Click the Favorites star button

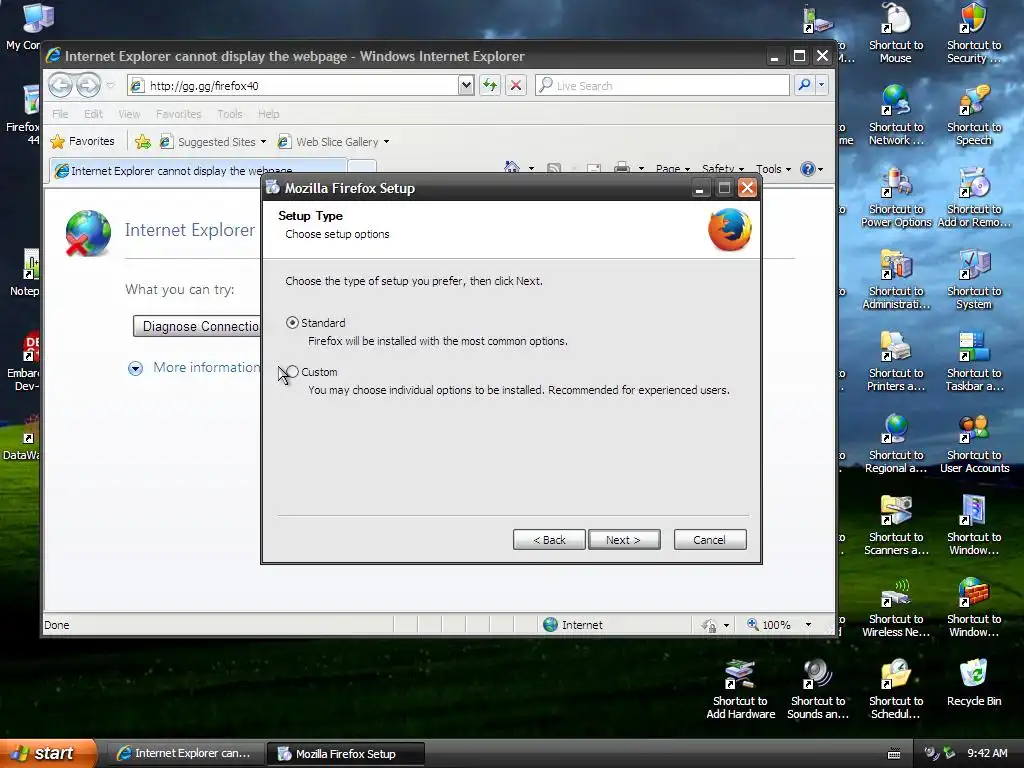[82, 141]
